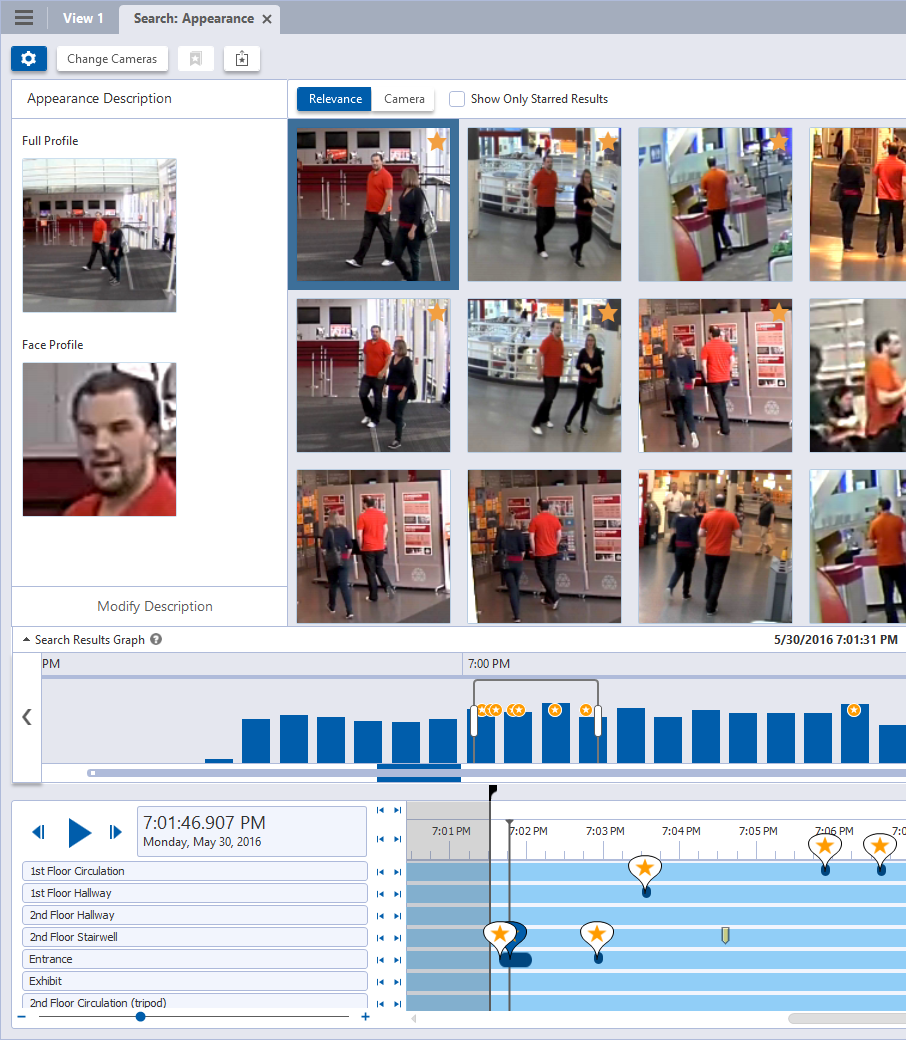Click the Change Cameras button
The height and width of the screenshot is (1040, 906).
[x=112, y=58]
